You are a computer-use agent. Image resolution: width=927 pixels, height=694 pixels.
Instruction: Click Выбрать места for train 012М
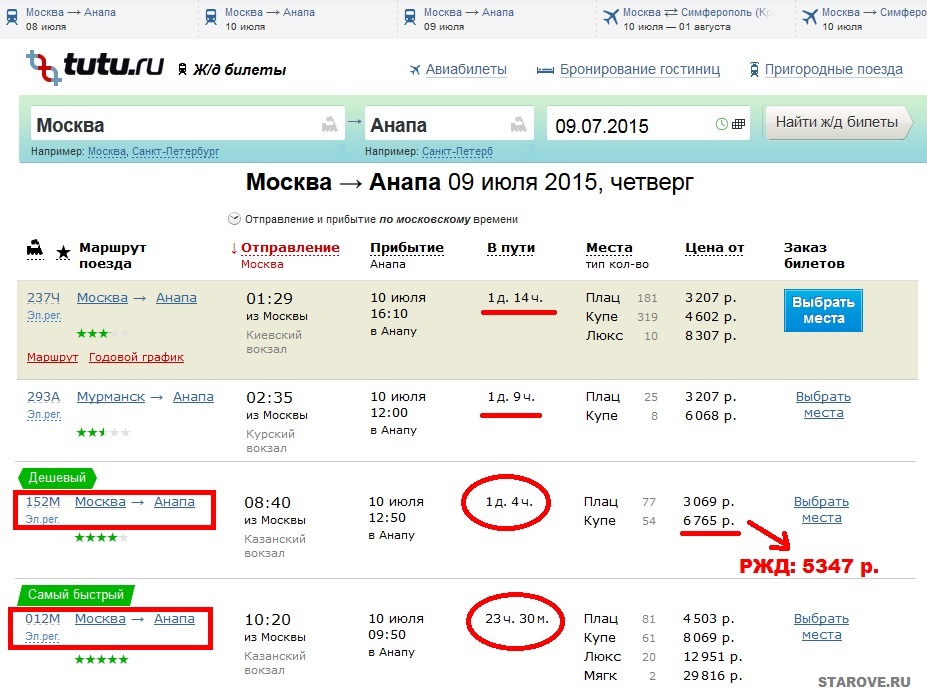[821, 627]
